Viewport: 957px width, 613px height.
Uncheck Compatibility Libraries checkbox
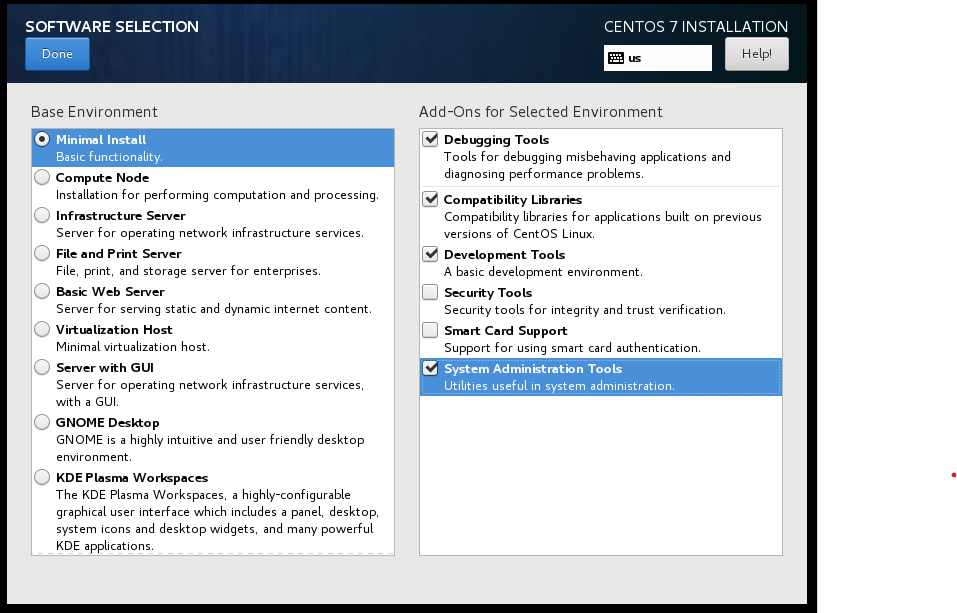(x=430, y=199)
